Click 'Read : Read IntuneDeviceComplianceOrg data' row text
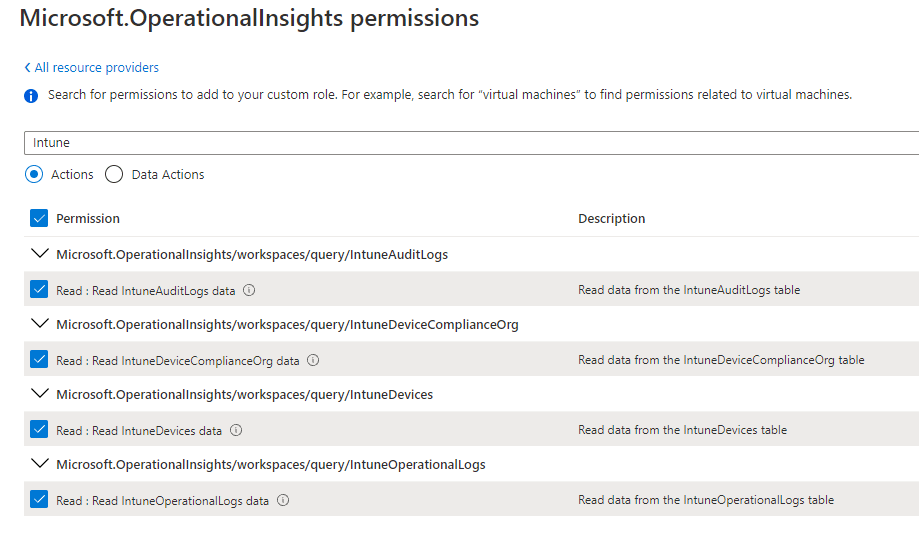This screenshot has width=919, height=560. point(178,361)
